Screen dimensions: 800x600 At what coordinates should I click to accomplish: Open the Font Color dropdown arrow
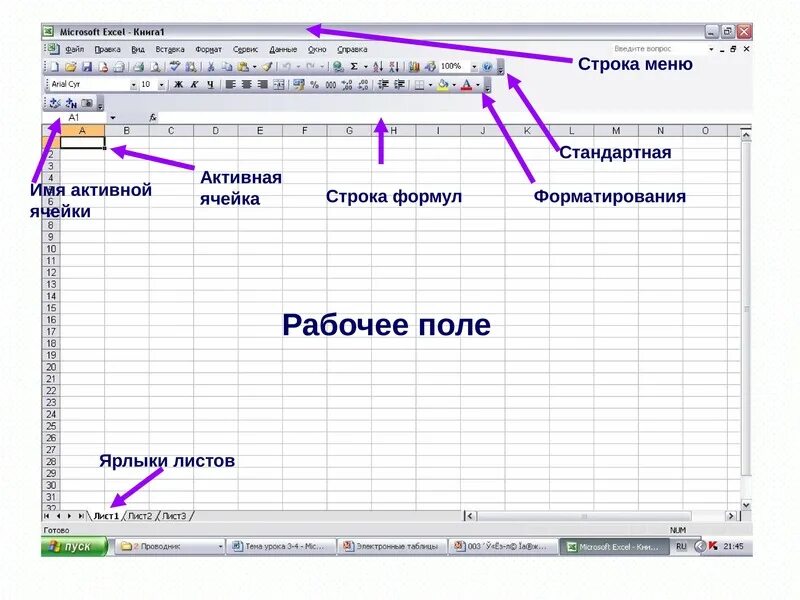[x=478, y=85]
